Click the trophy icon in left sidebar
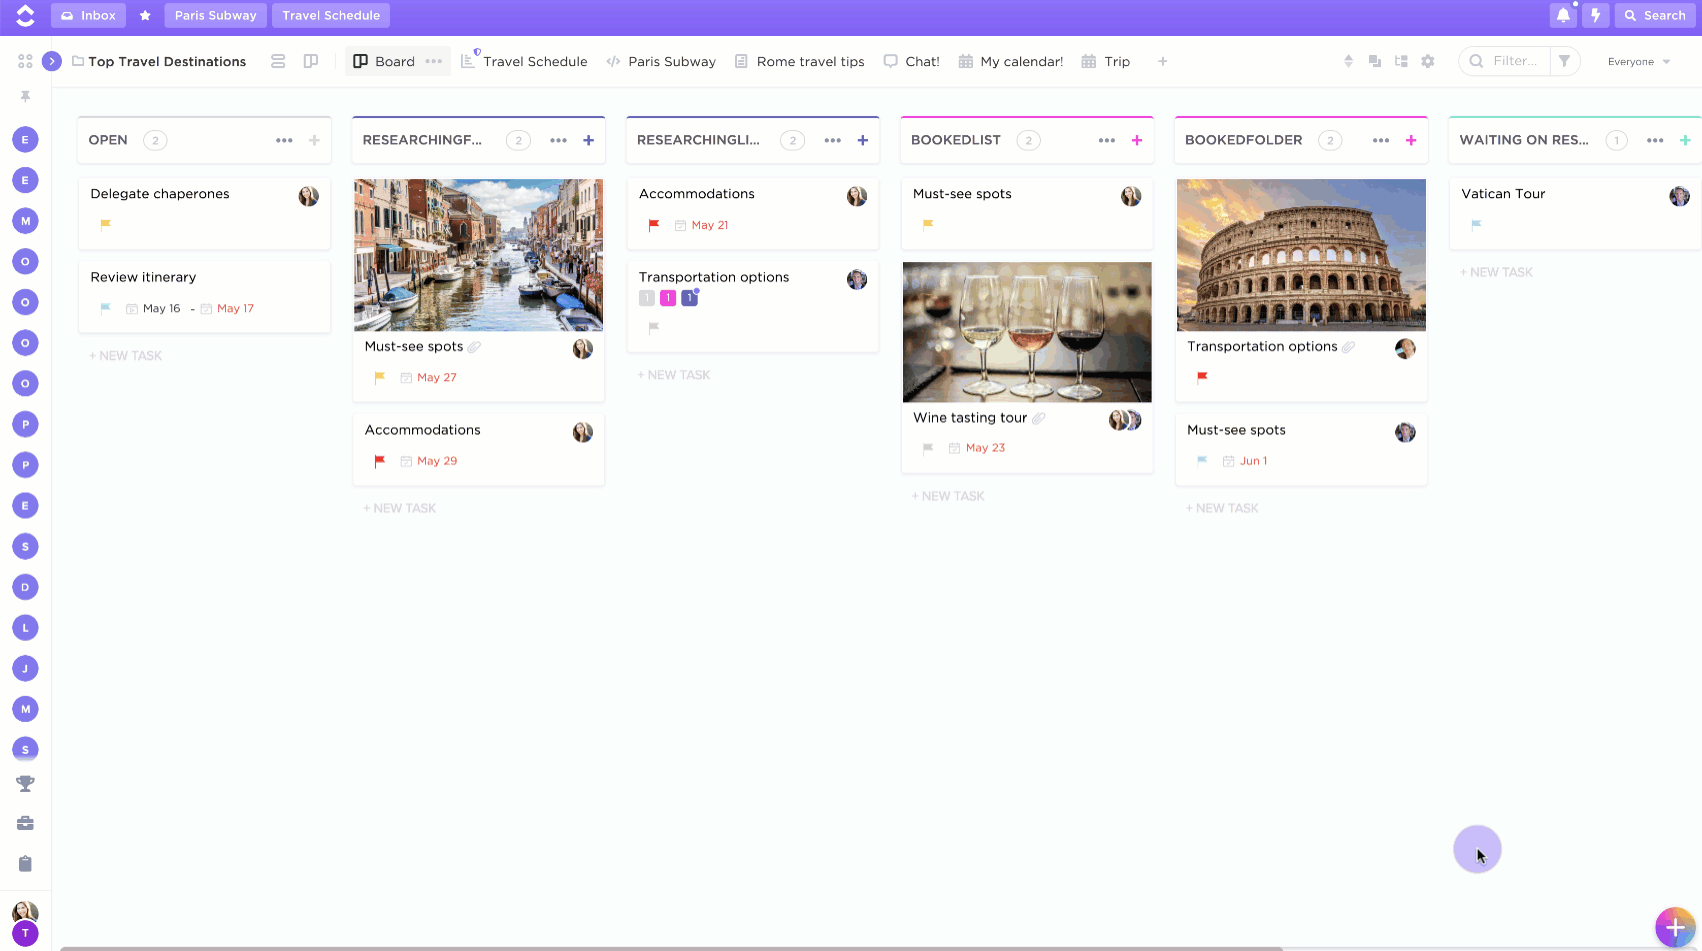1702x951 pixels. coord(25,783)
